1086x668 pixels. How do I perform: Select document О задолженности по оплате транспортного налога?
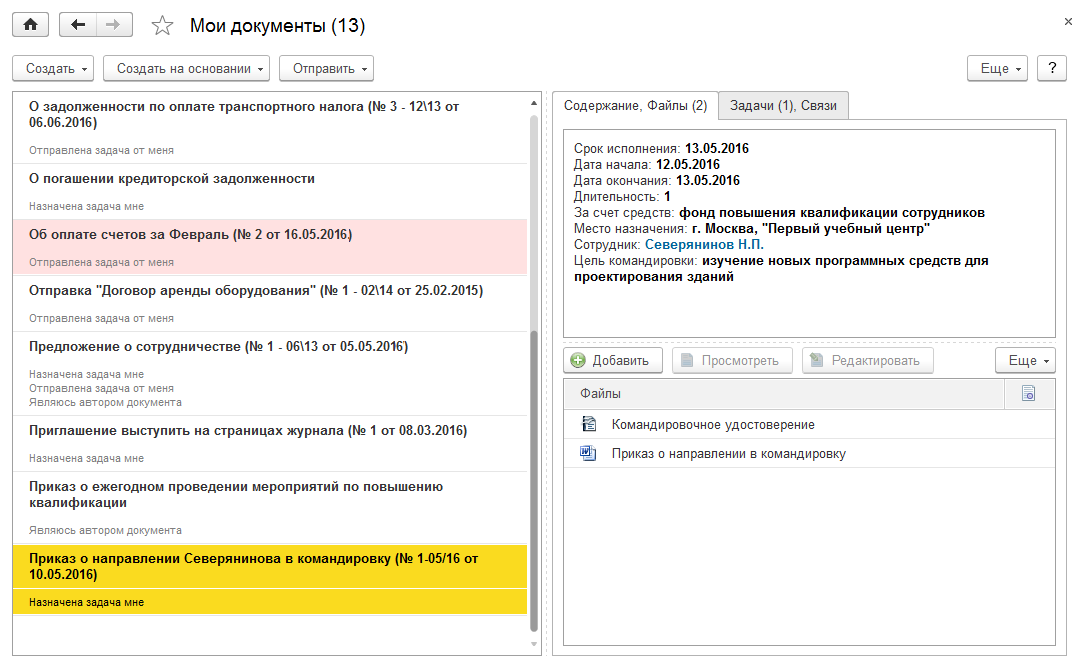coord(270,128)
